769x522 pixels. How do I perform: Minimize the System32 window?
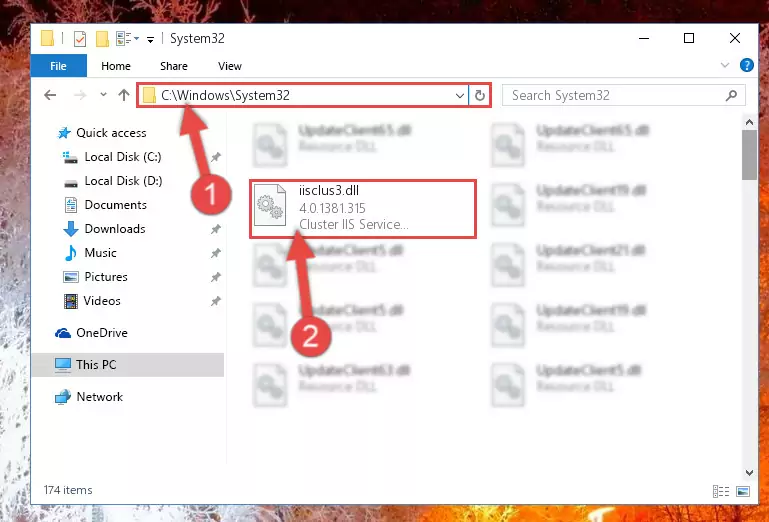click(x=644, y=38)
